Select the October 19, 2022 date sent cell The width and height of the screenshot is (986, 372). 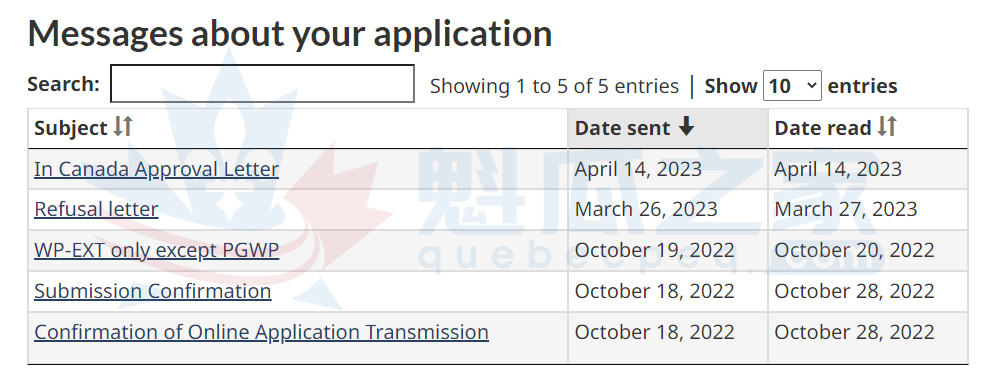668,250
